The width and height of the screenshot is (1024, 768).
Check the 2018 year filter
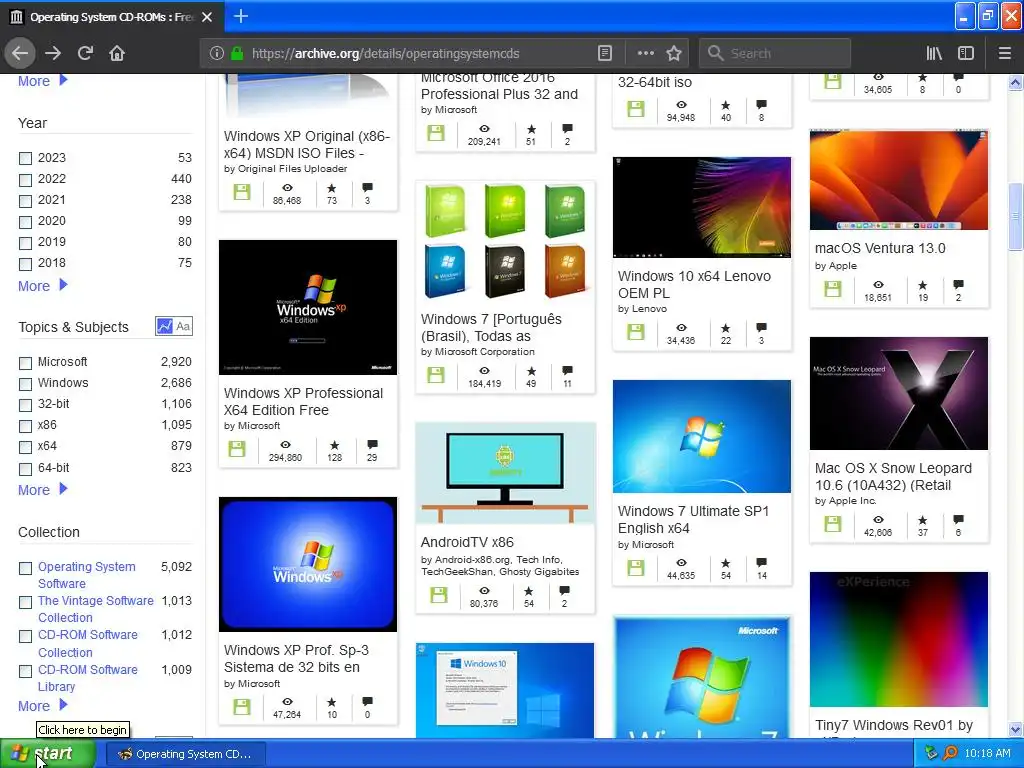[x=25, y=264]
